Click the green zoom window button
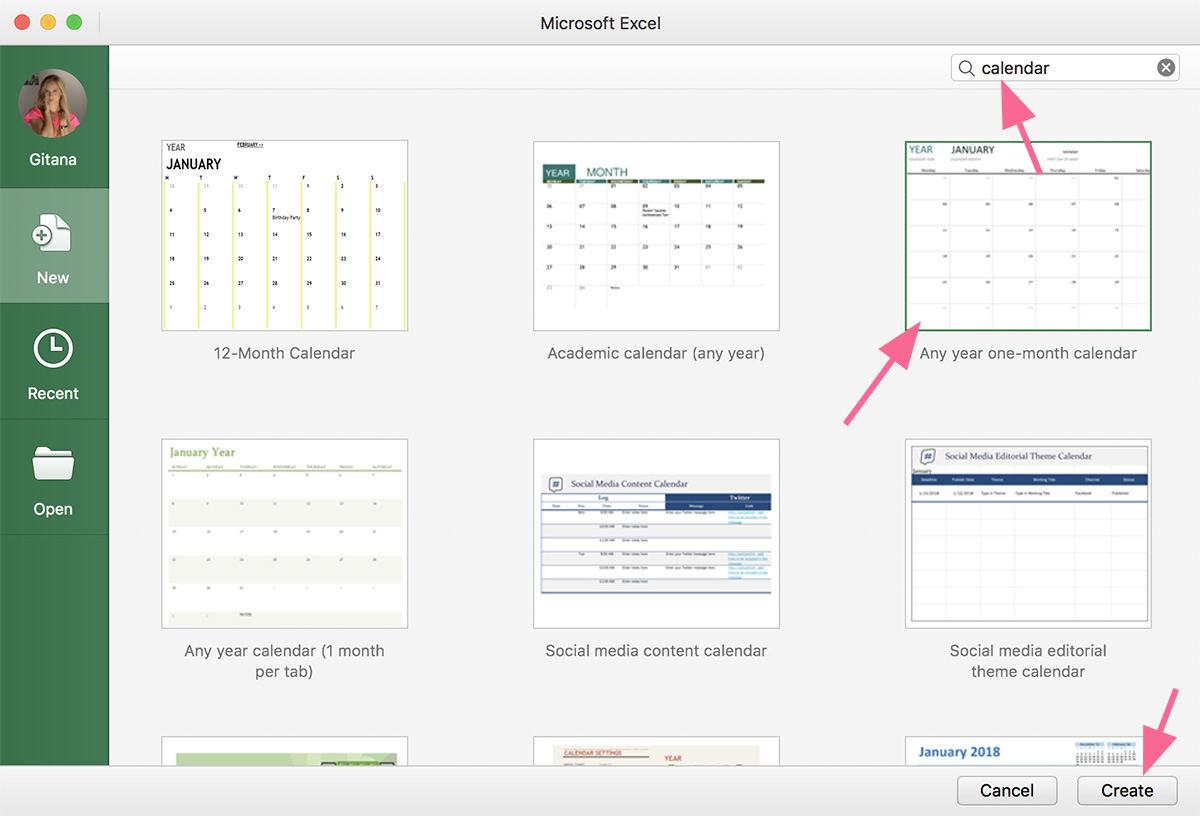Screen dimensions: 1200x816 pos(74,22)
